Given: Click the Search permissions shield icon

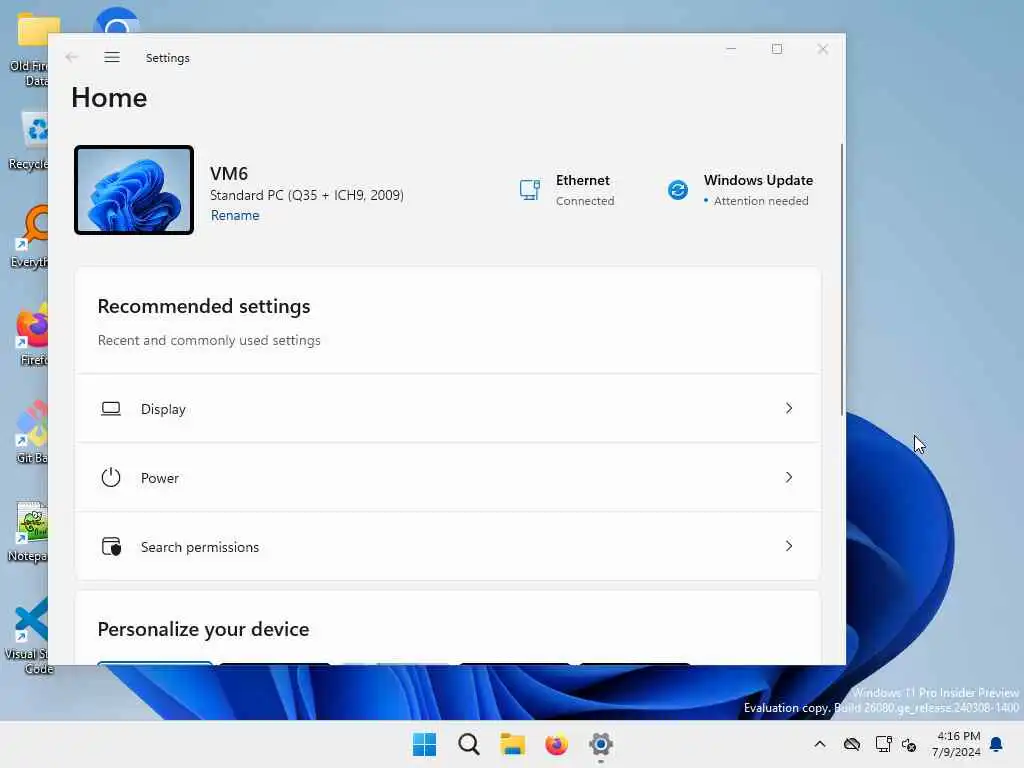Looking at the screenshot, I should tap(112, 547).
